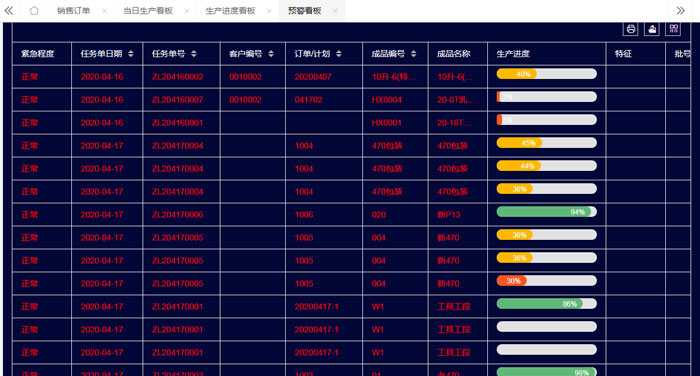Click the 94% green progress bar

pos(546,212)
